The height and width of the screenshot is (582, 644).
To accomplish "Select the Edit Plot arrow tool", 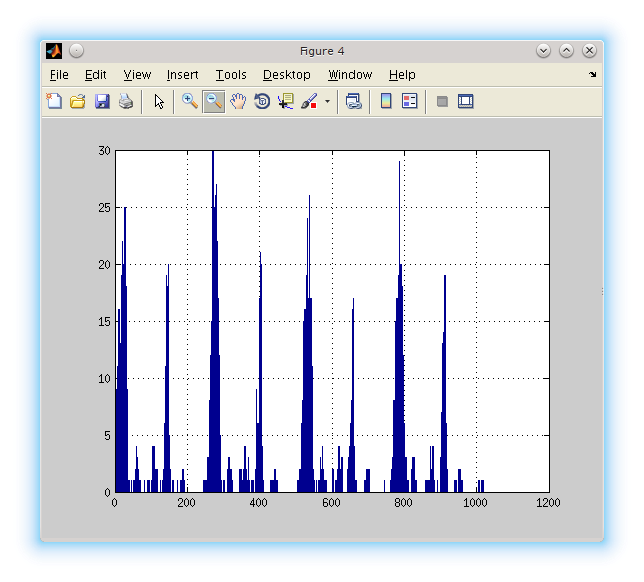I will click(159, 101).
